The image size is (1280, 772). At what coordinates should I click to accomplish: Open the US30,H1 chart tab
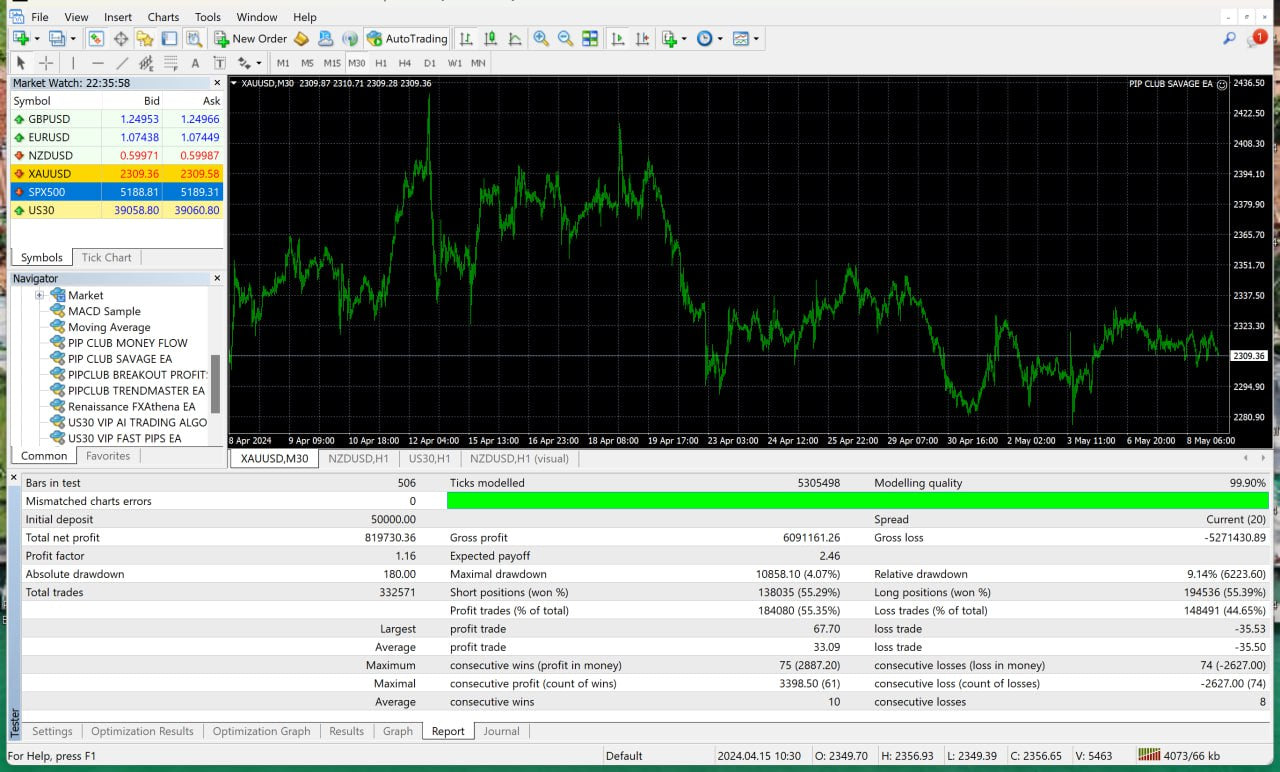430,458
